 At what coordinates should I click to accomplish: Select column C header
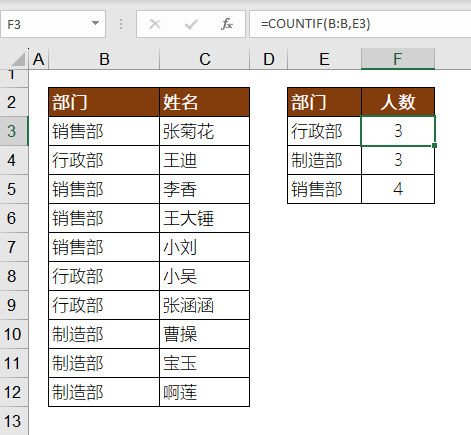click(205, 59)
